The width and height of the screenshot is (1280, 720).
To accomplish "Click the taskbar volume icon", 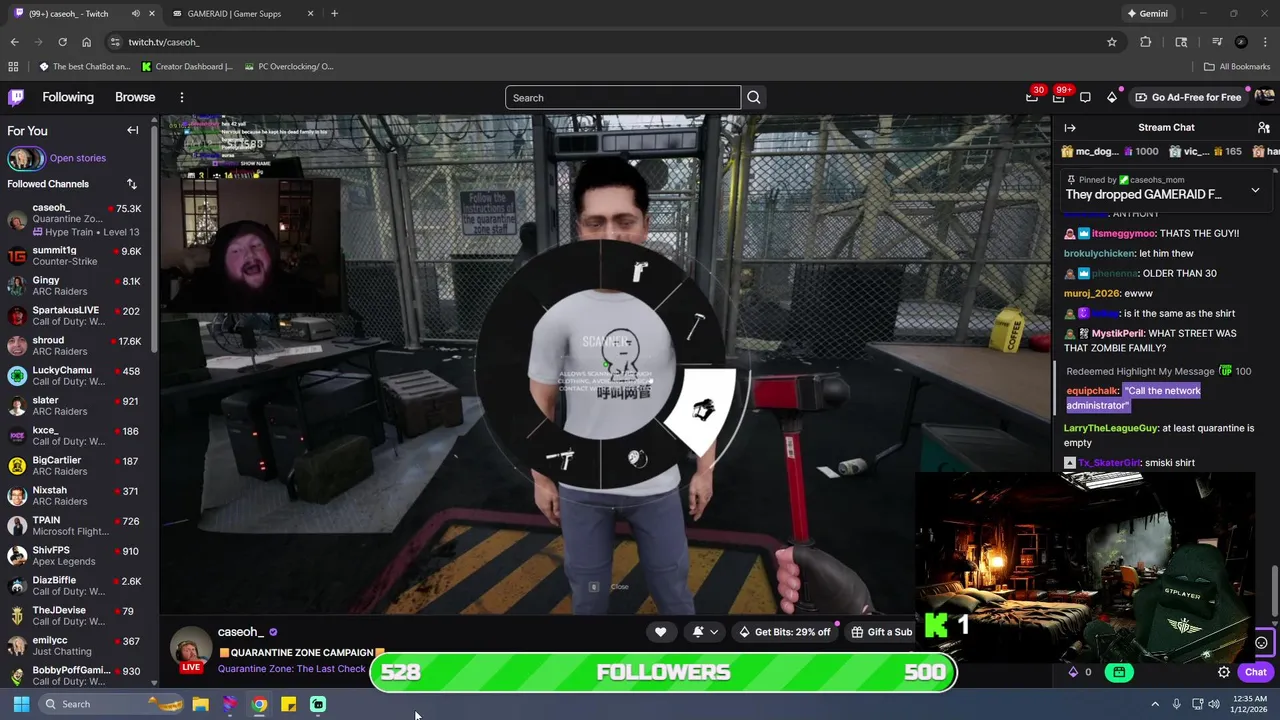I will point(1214,704).
